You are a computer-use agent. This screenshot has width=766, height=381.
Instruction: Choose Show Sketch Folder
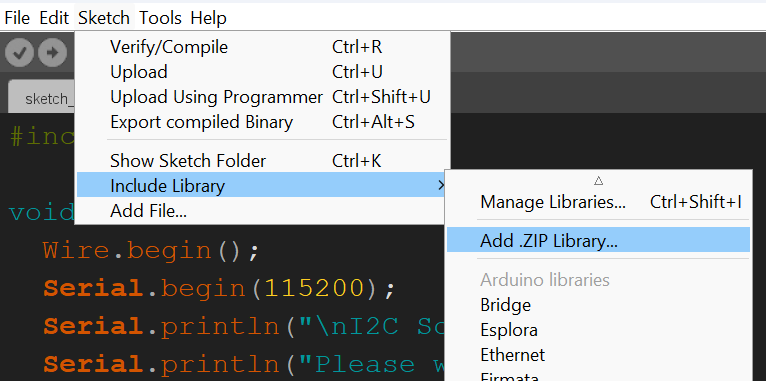262,161
